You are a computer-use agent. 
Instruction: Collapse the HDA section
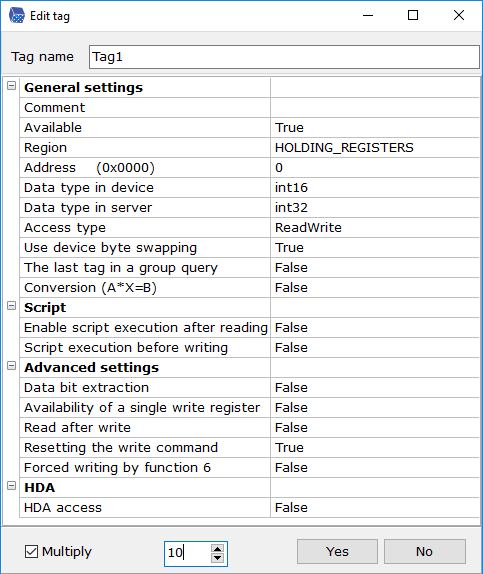pyautogui.click(x=12, y=486)
